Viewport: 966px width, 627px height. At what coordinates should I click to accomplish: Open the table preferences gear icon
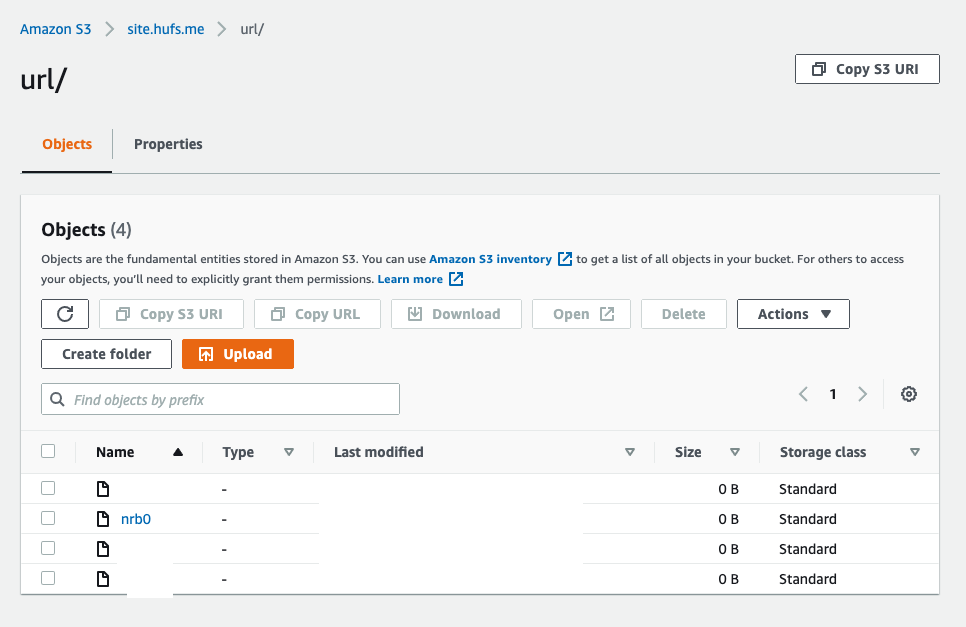909,394
